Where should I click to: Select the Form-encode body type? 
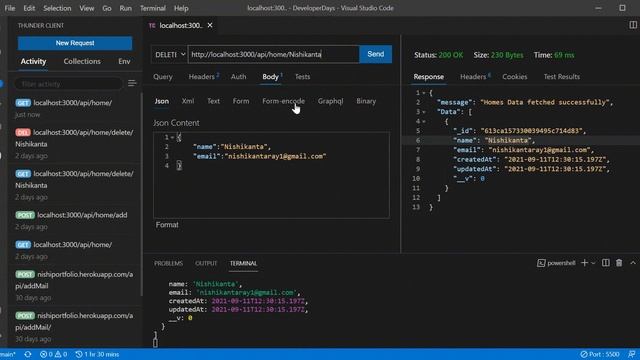click(283, 101)
